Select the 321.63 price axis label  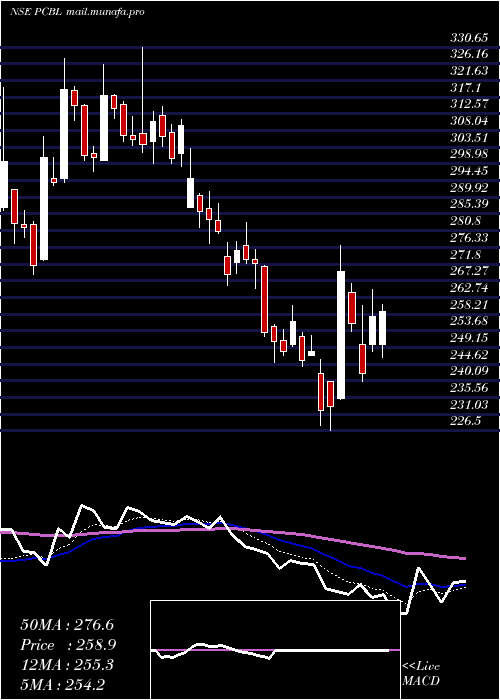[468, 71]
